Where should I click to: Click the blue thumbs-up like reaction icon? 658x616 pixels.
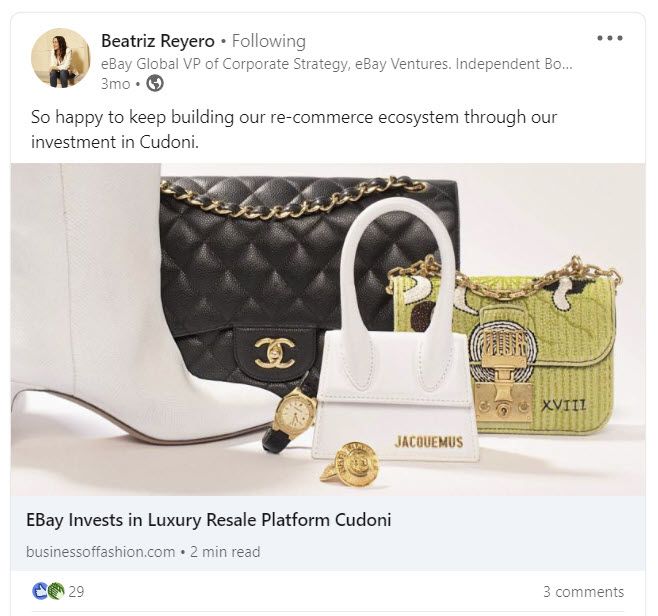[40, 591]
